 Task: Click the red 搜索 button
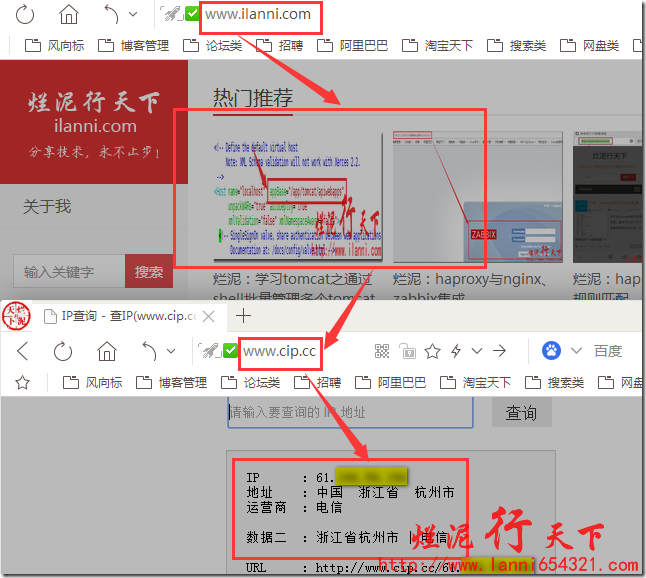149,271
